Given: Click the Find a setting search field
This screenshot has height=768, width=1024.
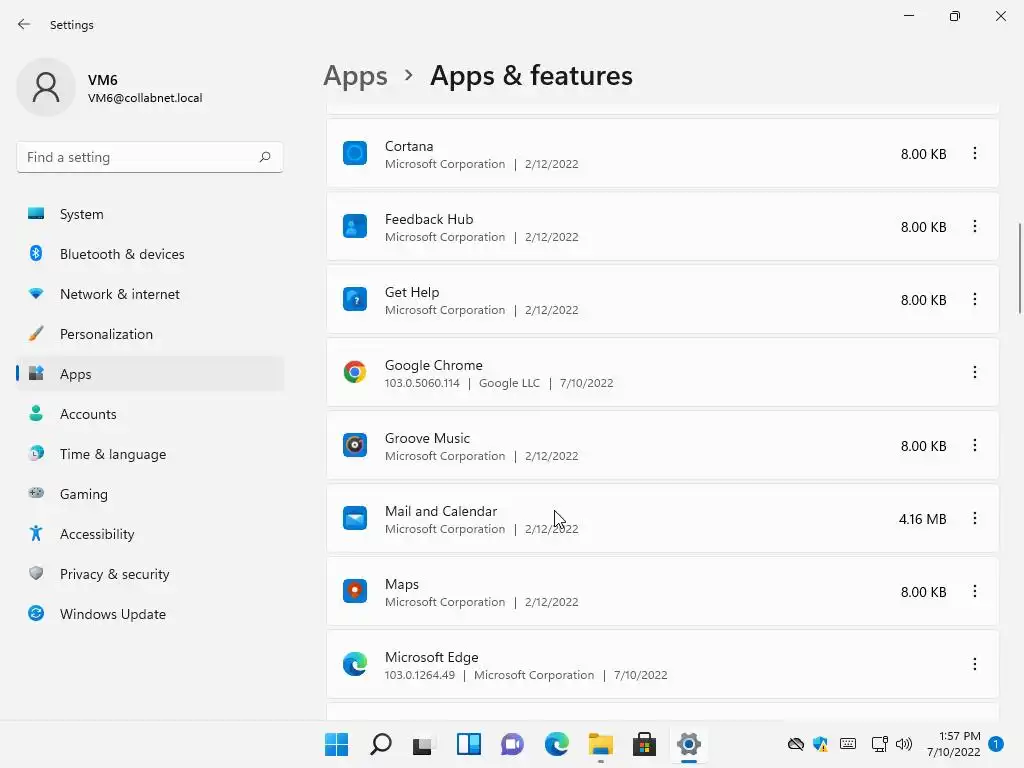Looking at the screenshot, I should [x=150, y=157].
